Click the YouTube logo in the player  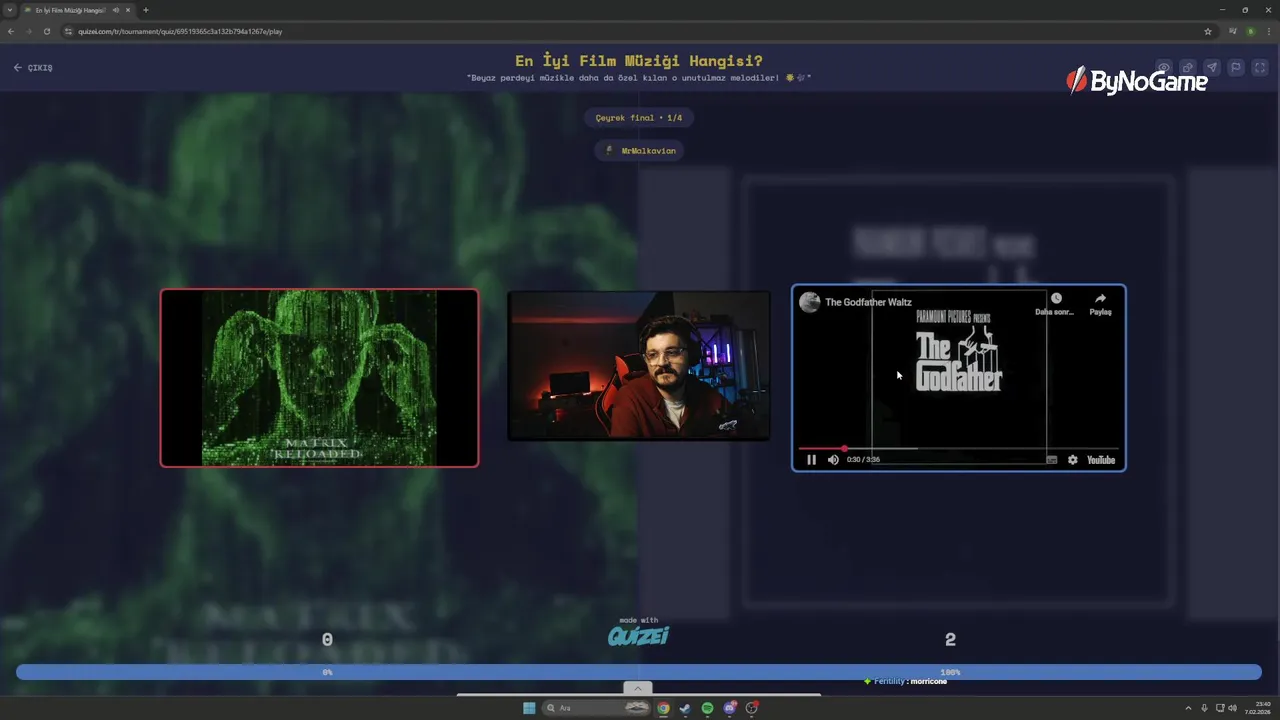1101,460
